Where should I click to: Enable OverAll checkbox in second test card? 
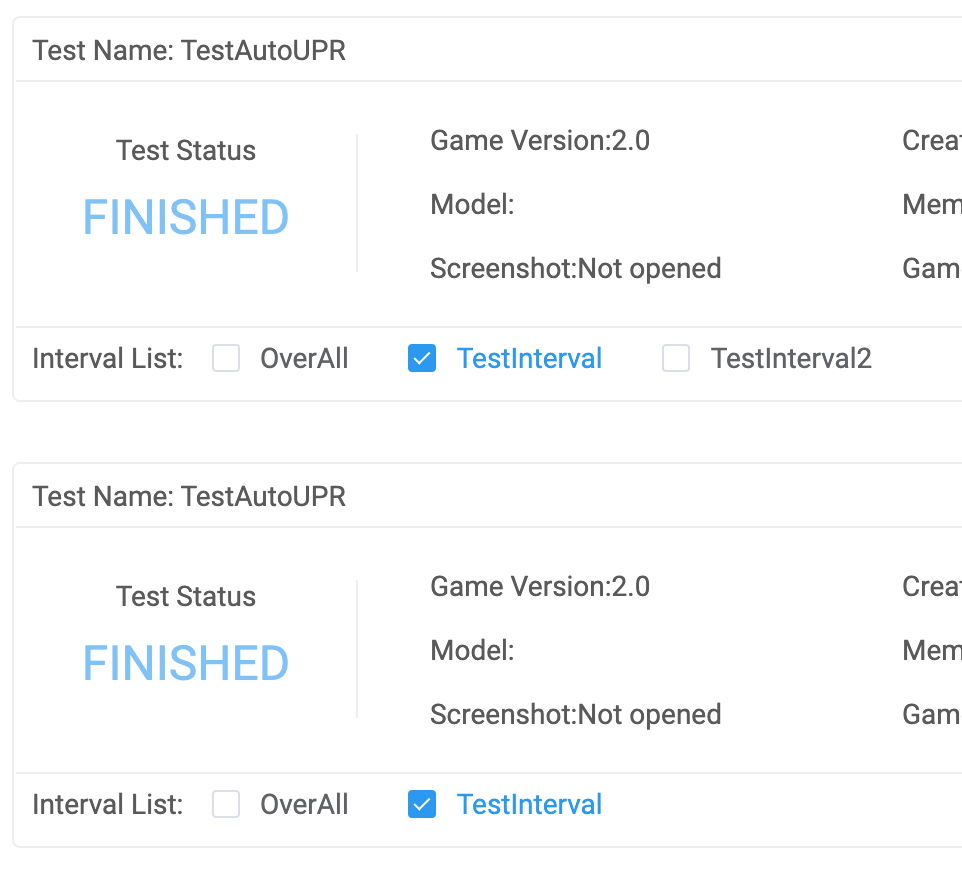(x=226, y=805)
